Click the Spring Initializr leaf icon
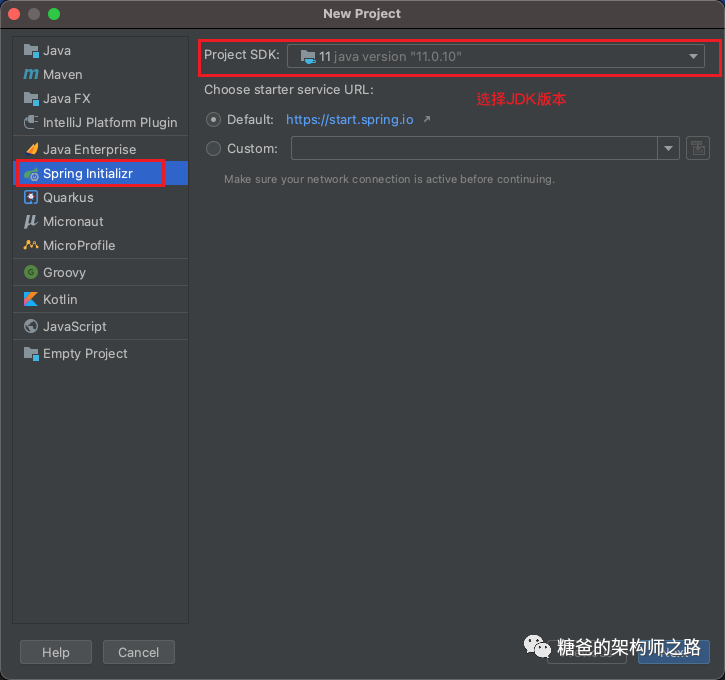 31,174
